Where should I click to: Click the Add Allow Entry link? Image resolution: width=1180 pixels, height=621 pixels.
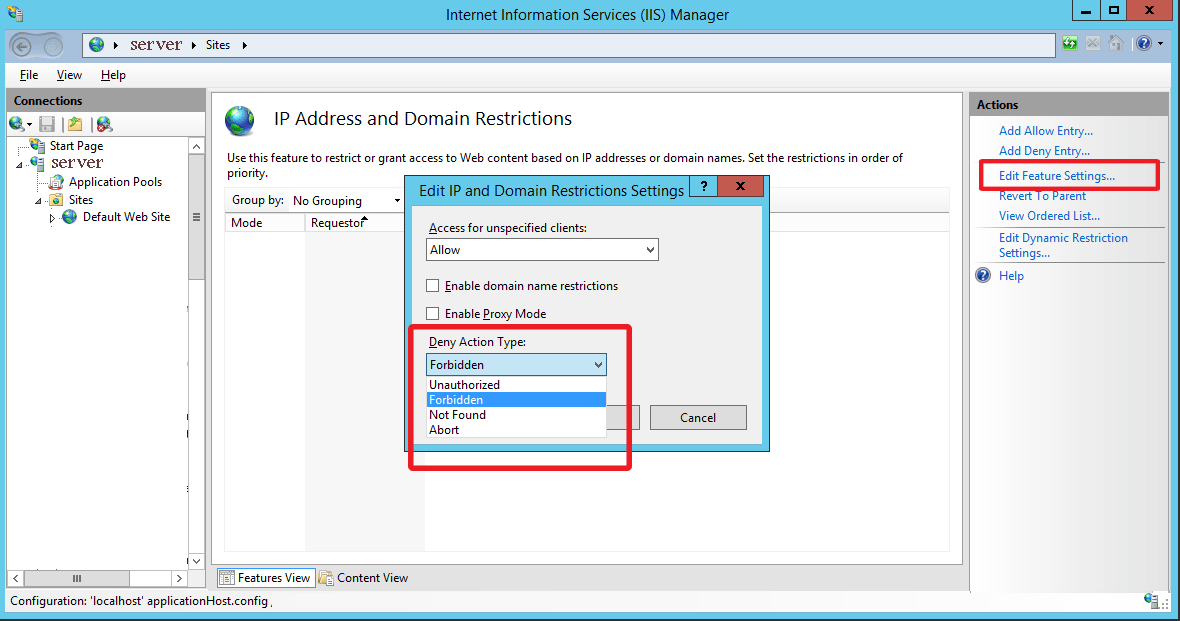click(1045, 131)
